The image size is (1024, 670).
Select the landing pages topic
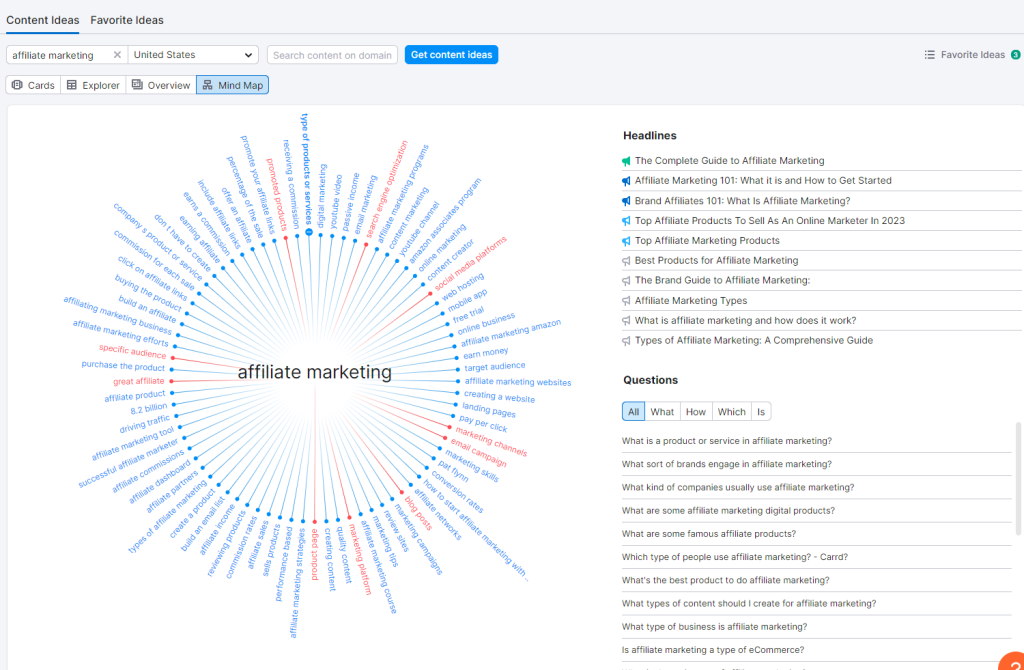[489, 409]
